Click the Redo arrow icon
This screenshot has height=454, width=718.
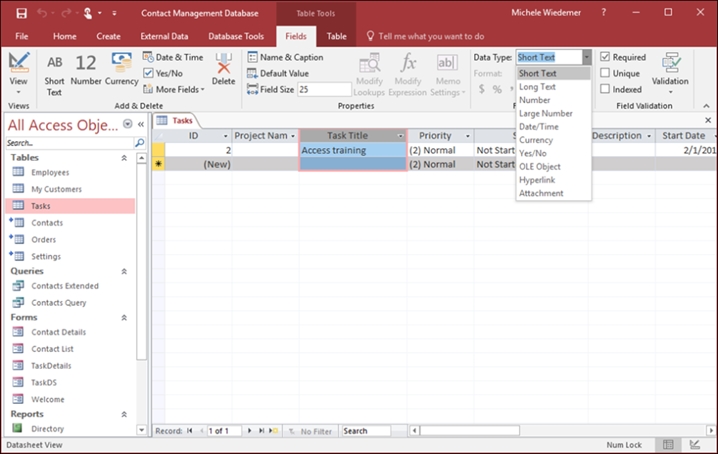click(x=66, y=13)
